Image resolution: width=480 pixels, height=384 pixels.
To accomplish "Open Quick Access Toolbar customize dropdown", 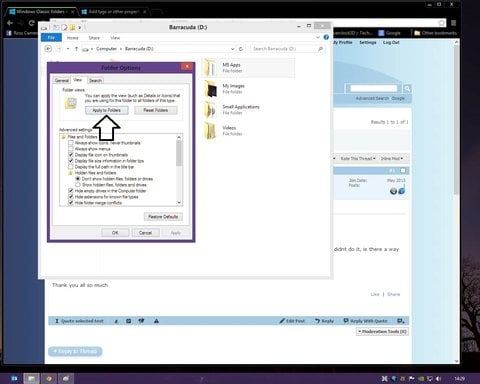I will click(x=80, y=27).
